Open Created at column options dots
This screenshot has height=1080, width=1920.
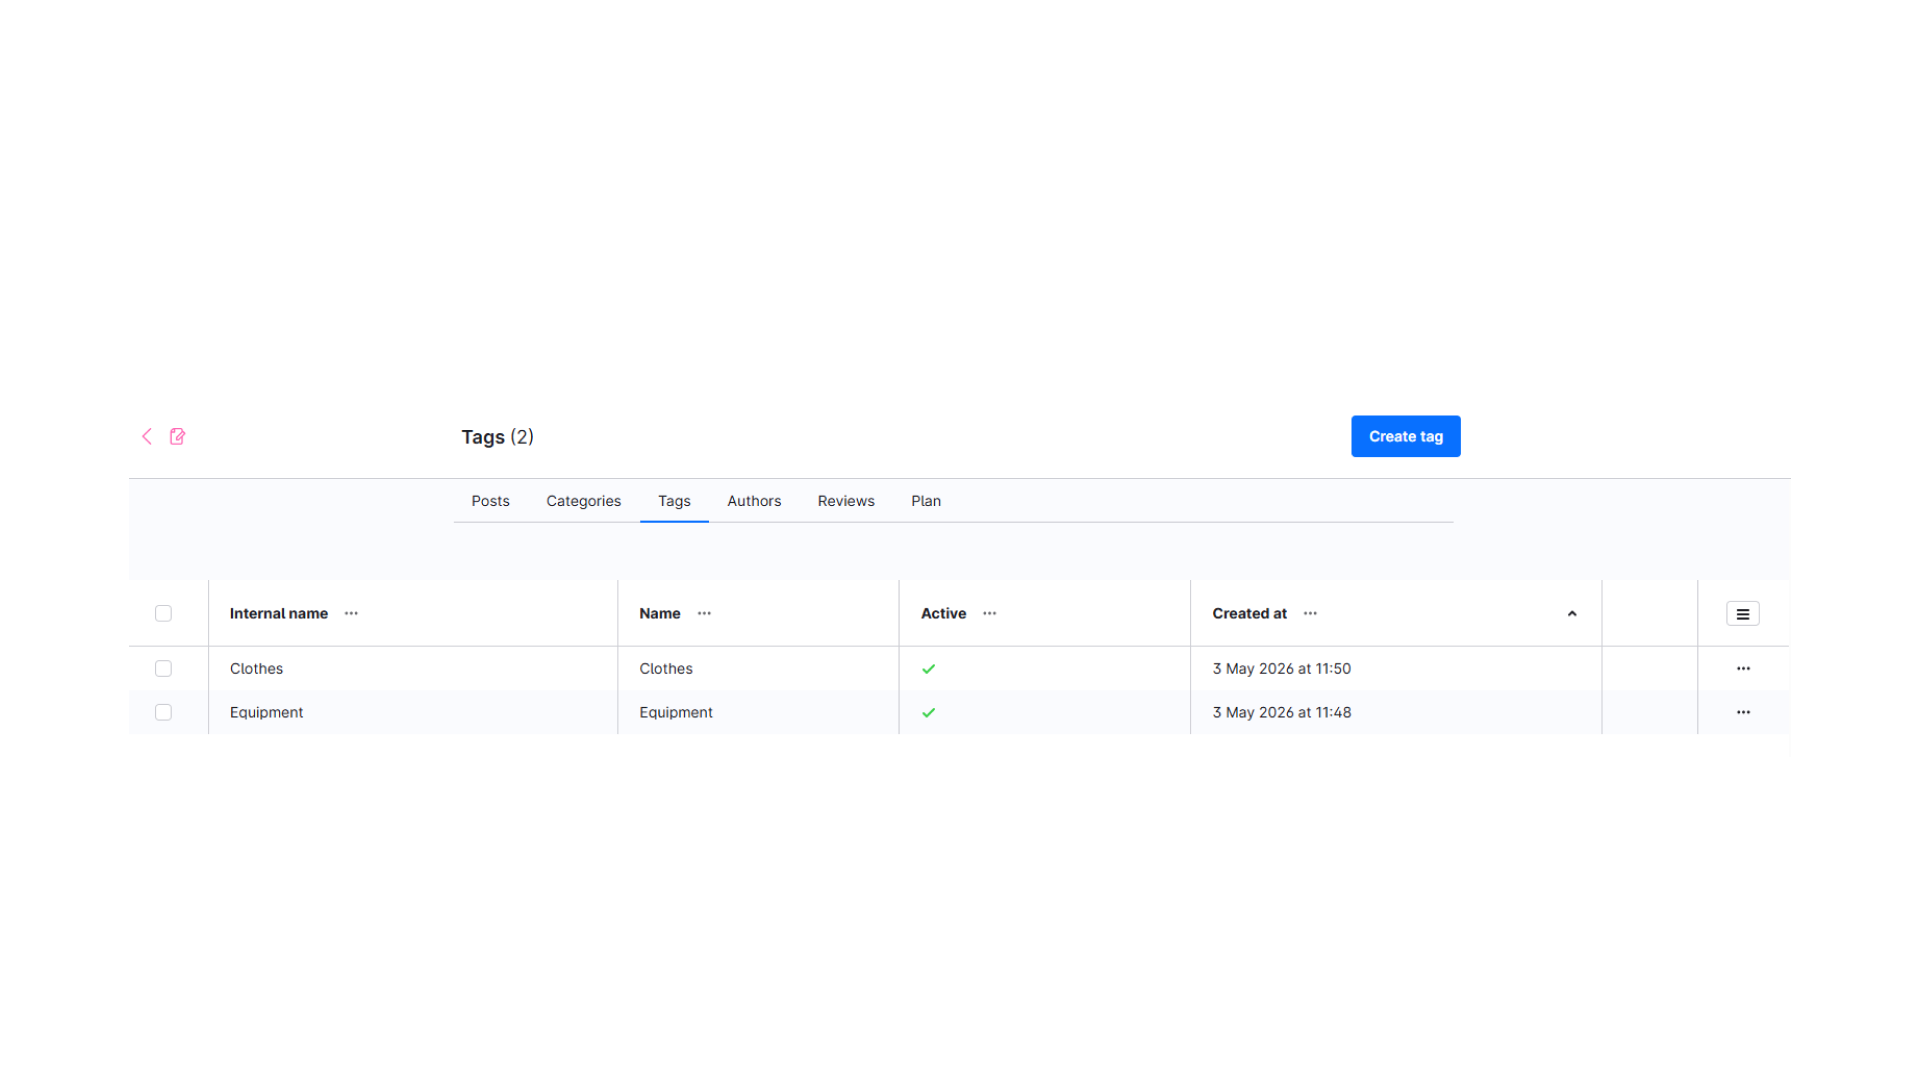(1310, 613)
